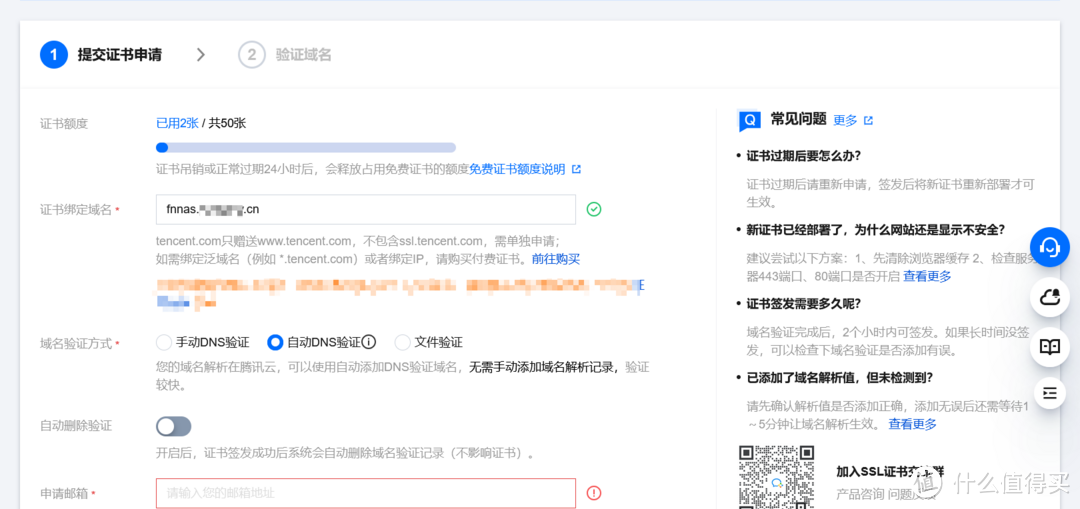
Task: Open the documentation book icon
Action: 1049,346
